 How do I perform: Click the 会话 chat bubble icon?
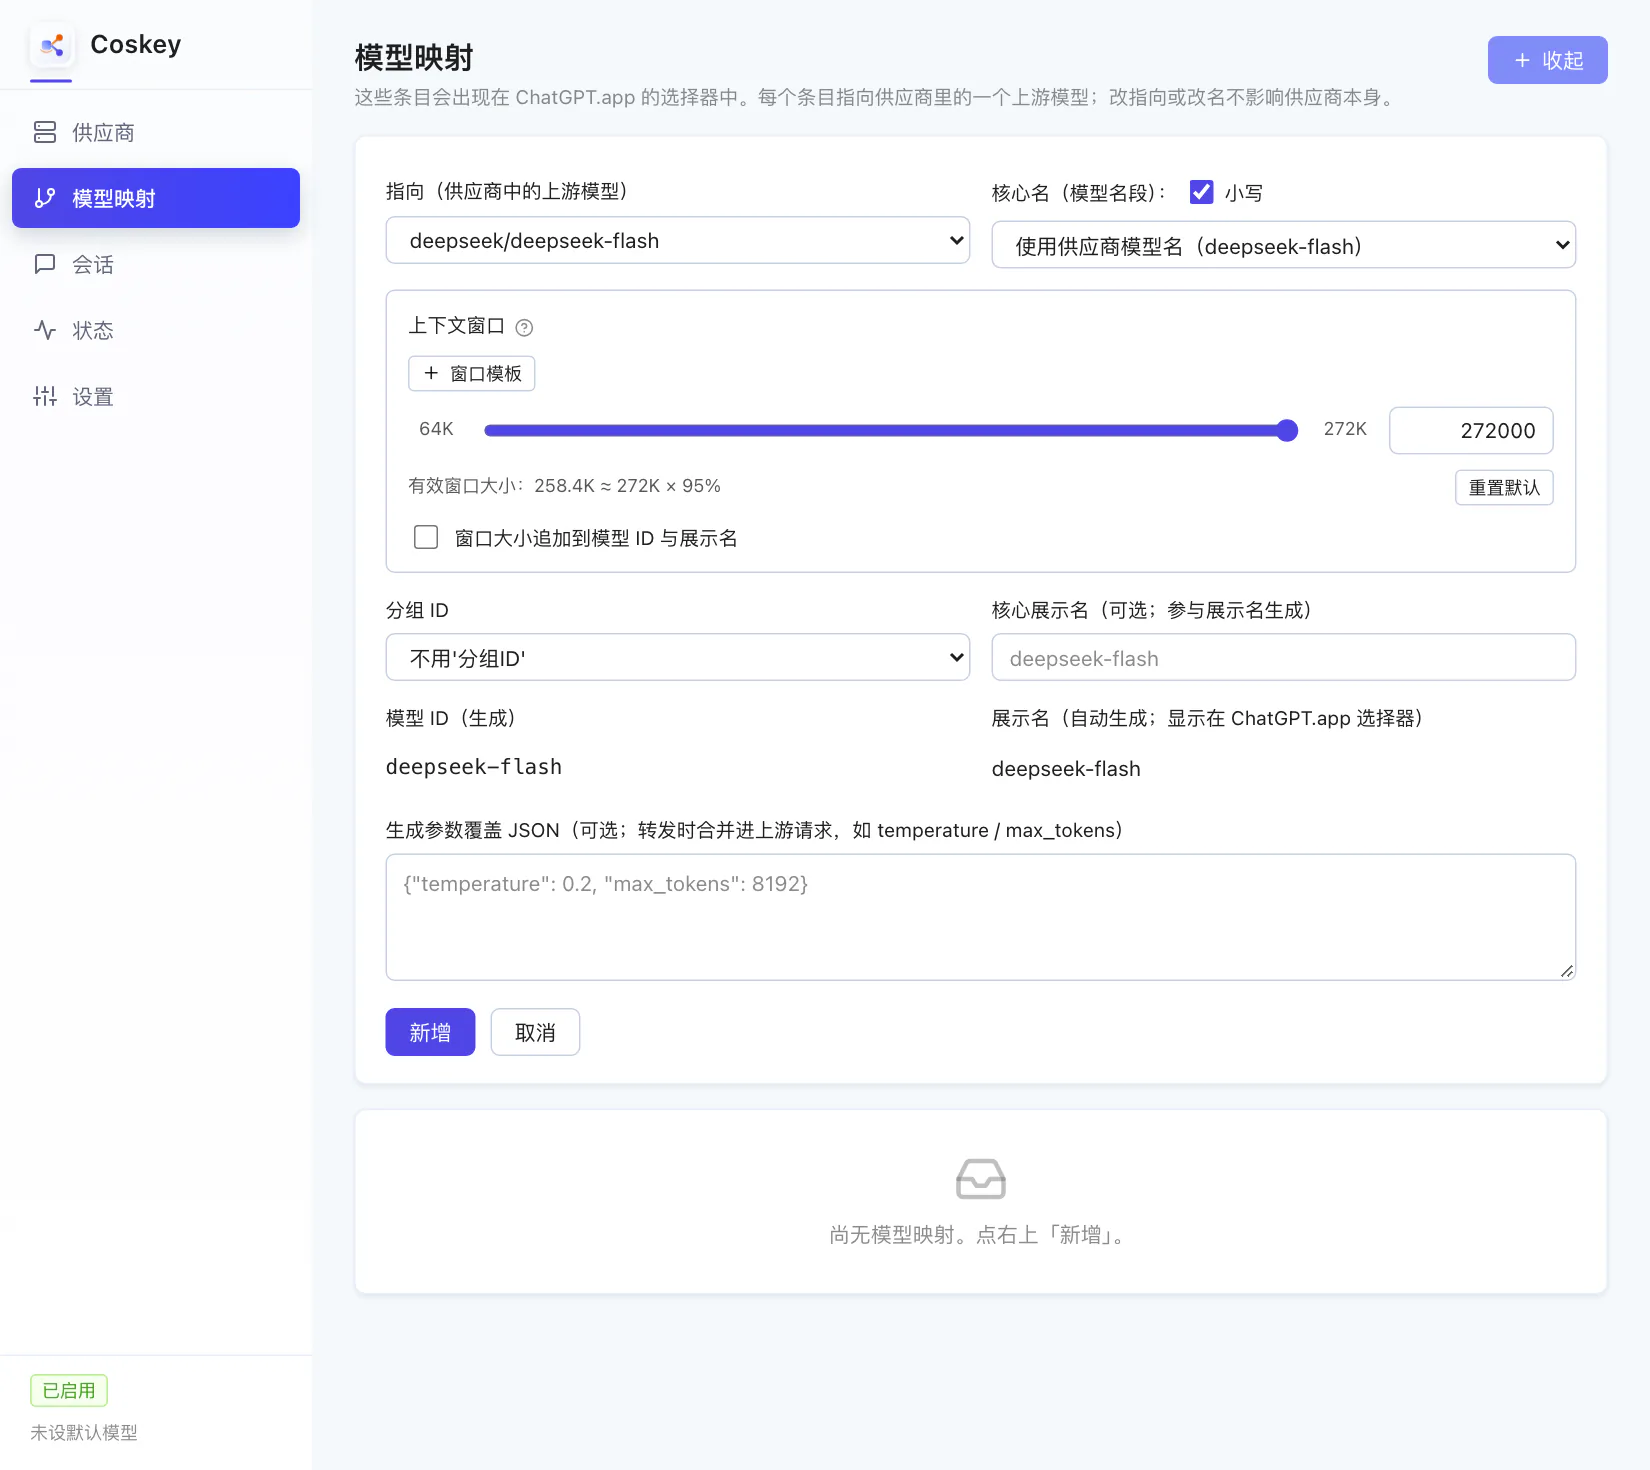point(45,264)
